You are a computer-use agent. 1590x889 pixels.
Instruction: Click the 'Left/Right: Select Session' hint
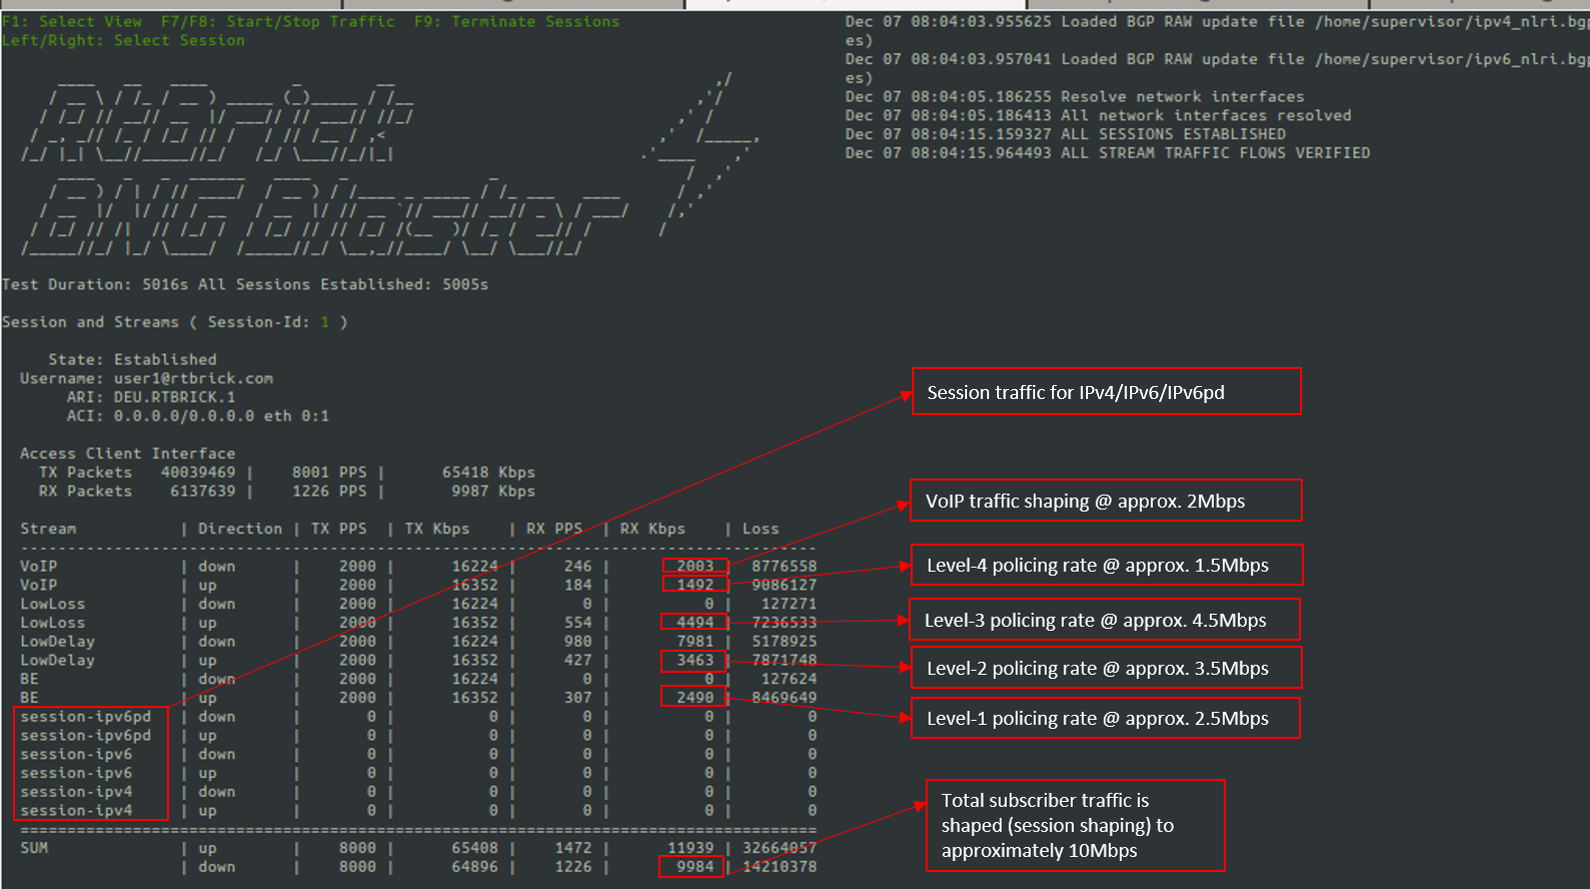[x=123, y=40]
